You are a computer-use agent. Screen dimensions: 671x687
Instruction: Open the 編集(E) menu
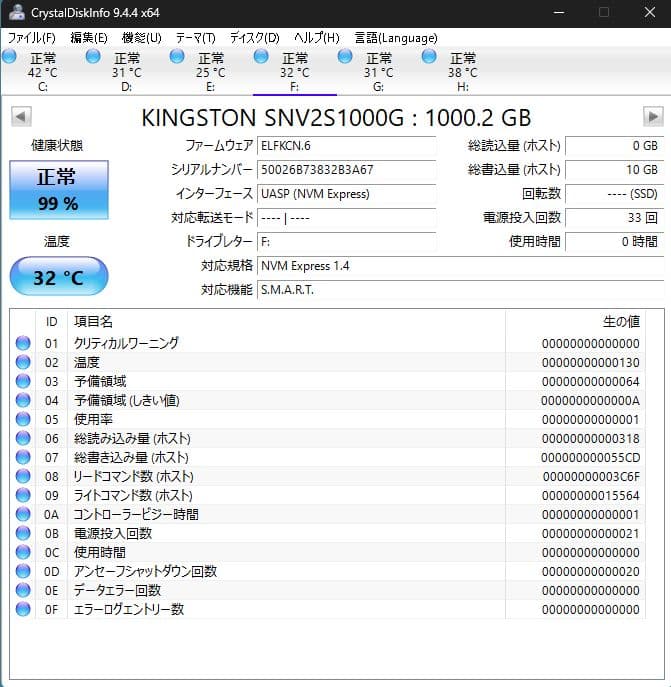(89, 38)
